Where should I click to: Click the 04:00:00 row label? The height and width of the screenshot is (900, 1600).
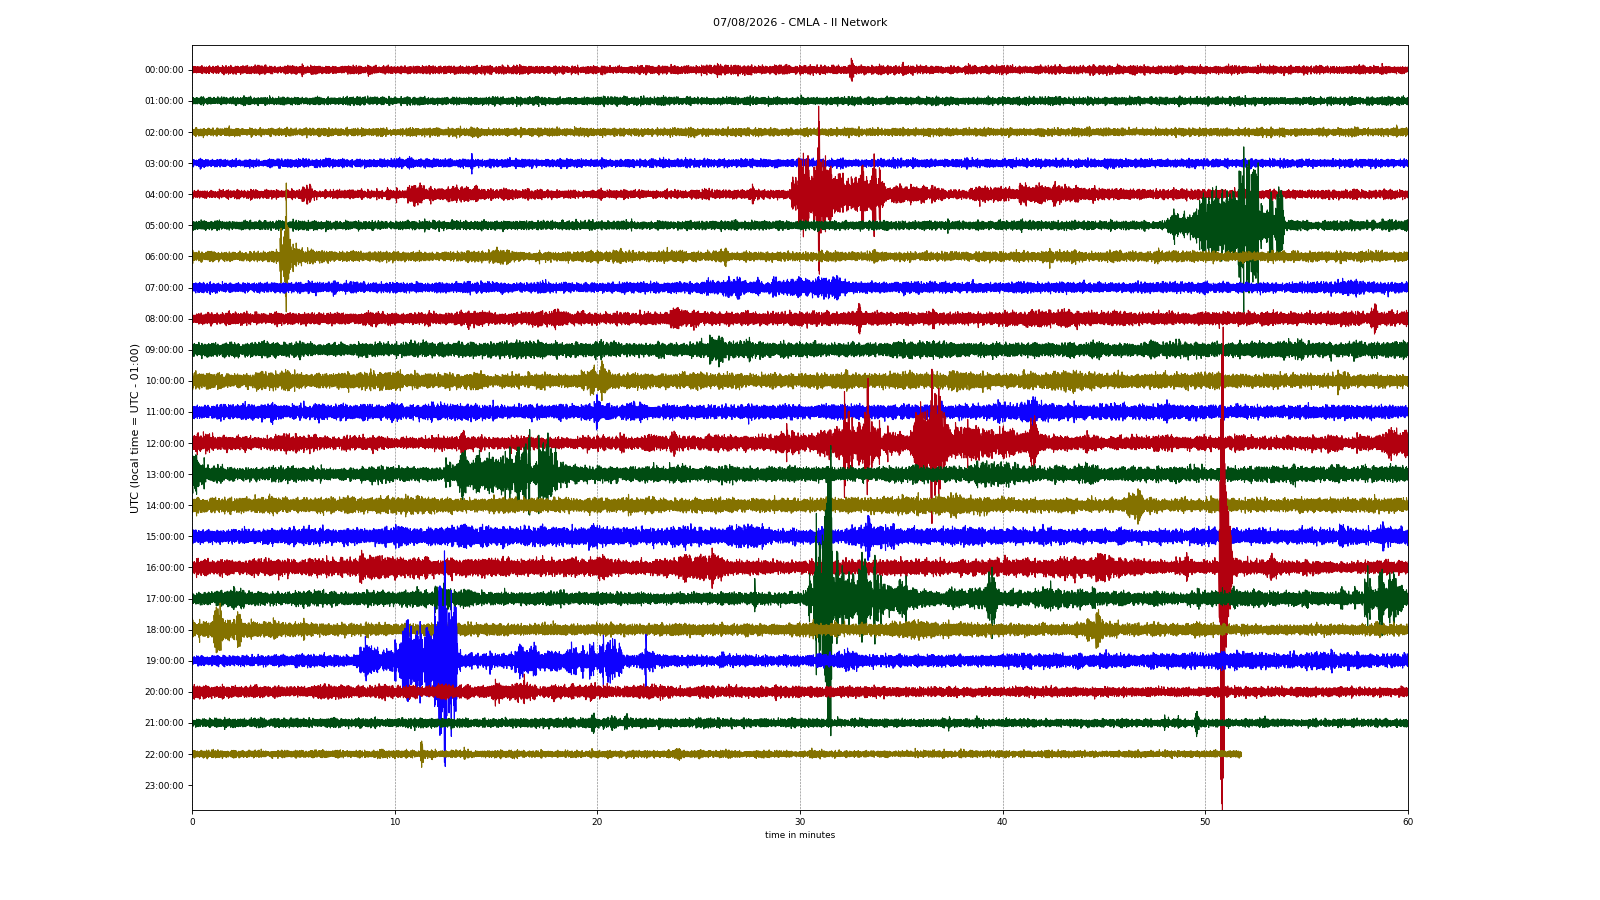coord(164,194)
